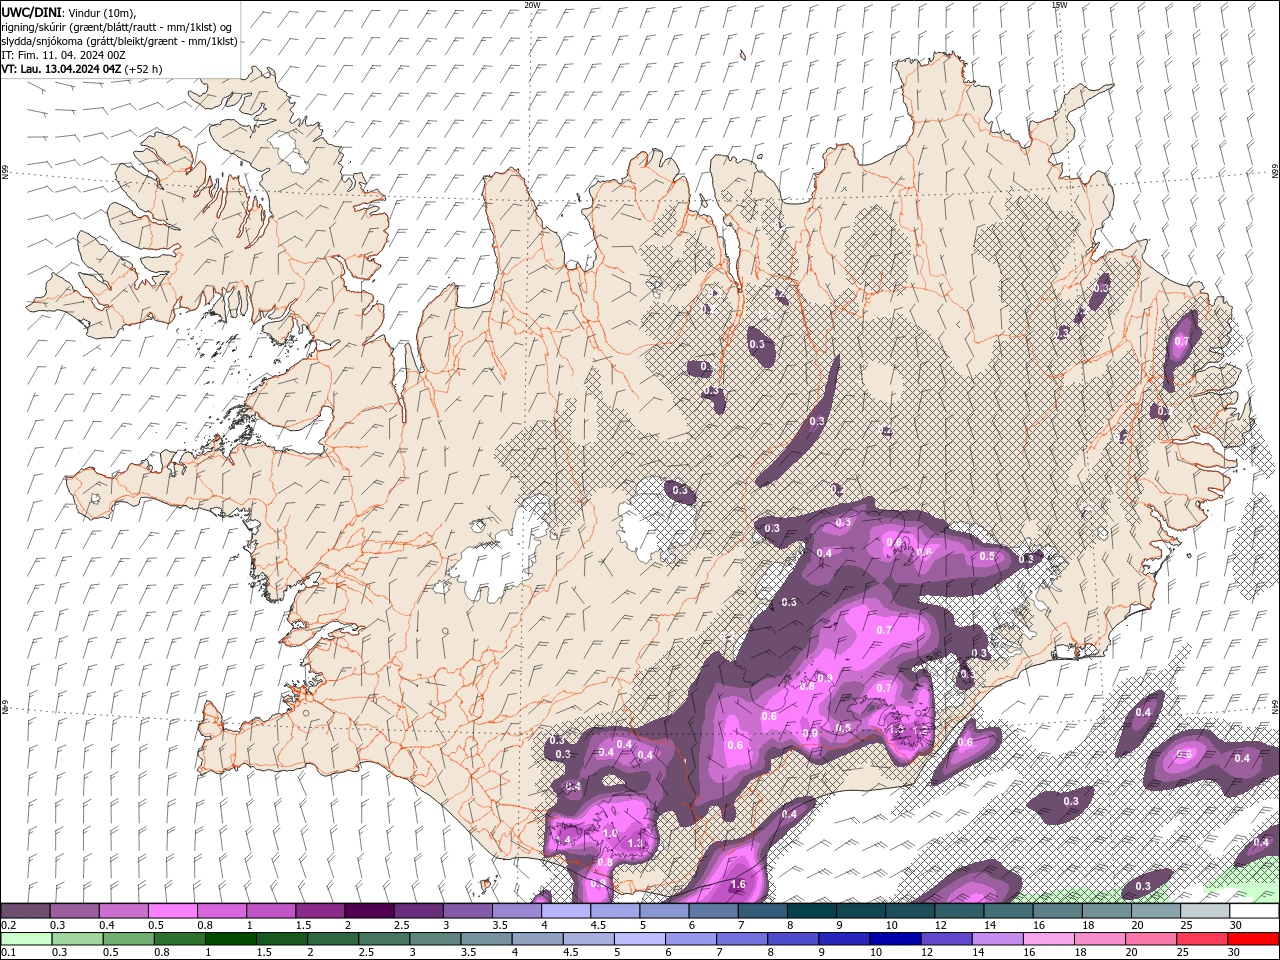Viewport: 1280px width, 960px height.
Task: Click the bright pink 0.5 swatch in top legend
Action: coord(173,911)
